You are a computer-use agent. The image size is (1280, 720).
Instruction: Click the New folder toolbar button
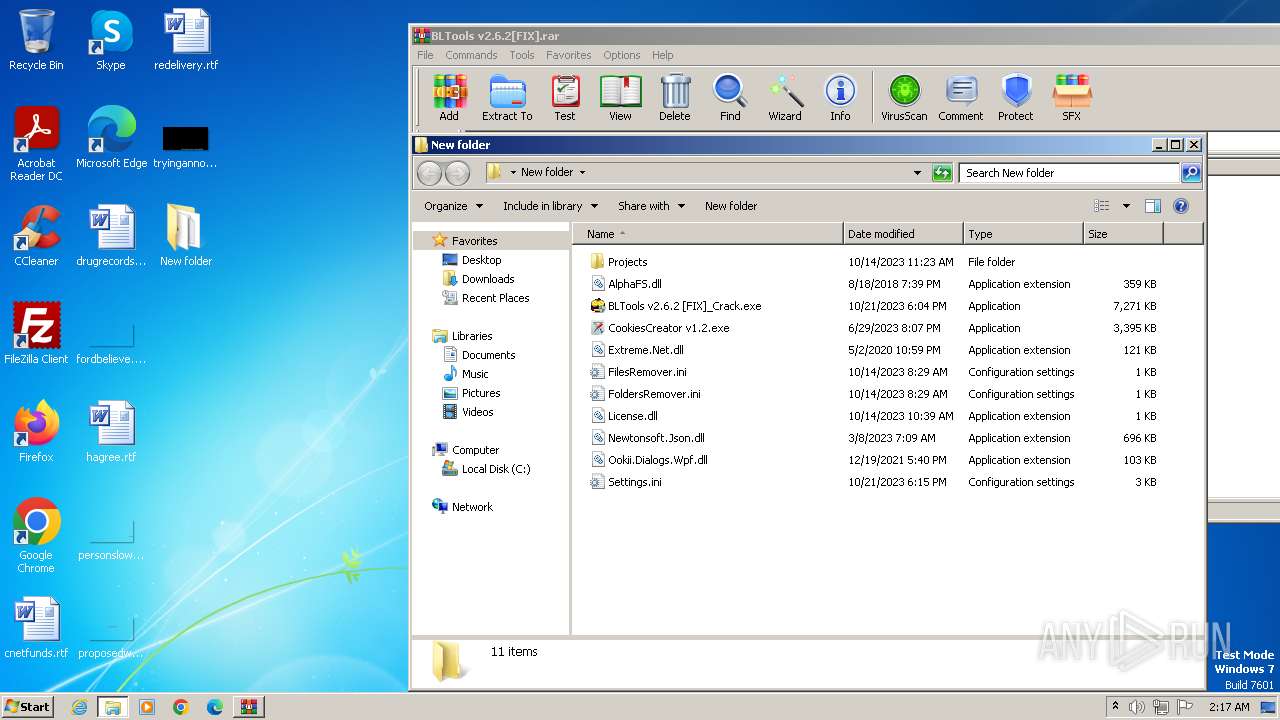[x=731, y=206]
